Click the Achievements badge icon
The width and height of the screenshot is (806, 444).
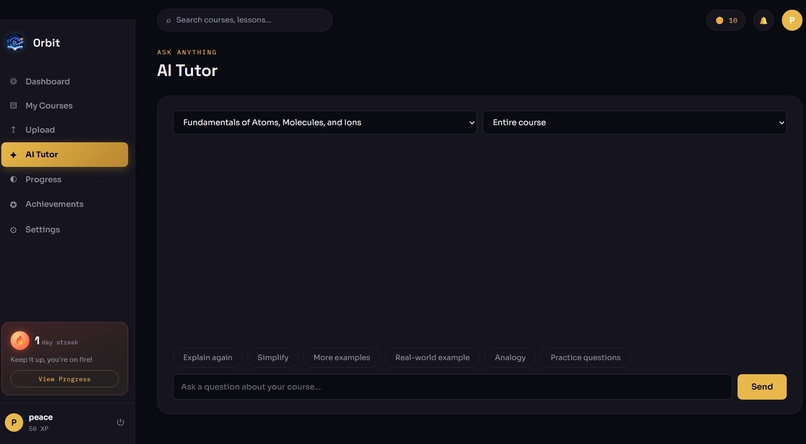[x=13, y=205]
